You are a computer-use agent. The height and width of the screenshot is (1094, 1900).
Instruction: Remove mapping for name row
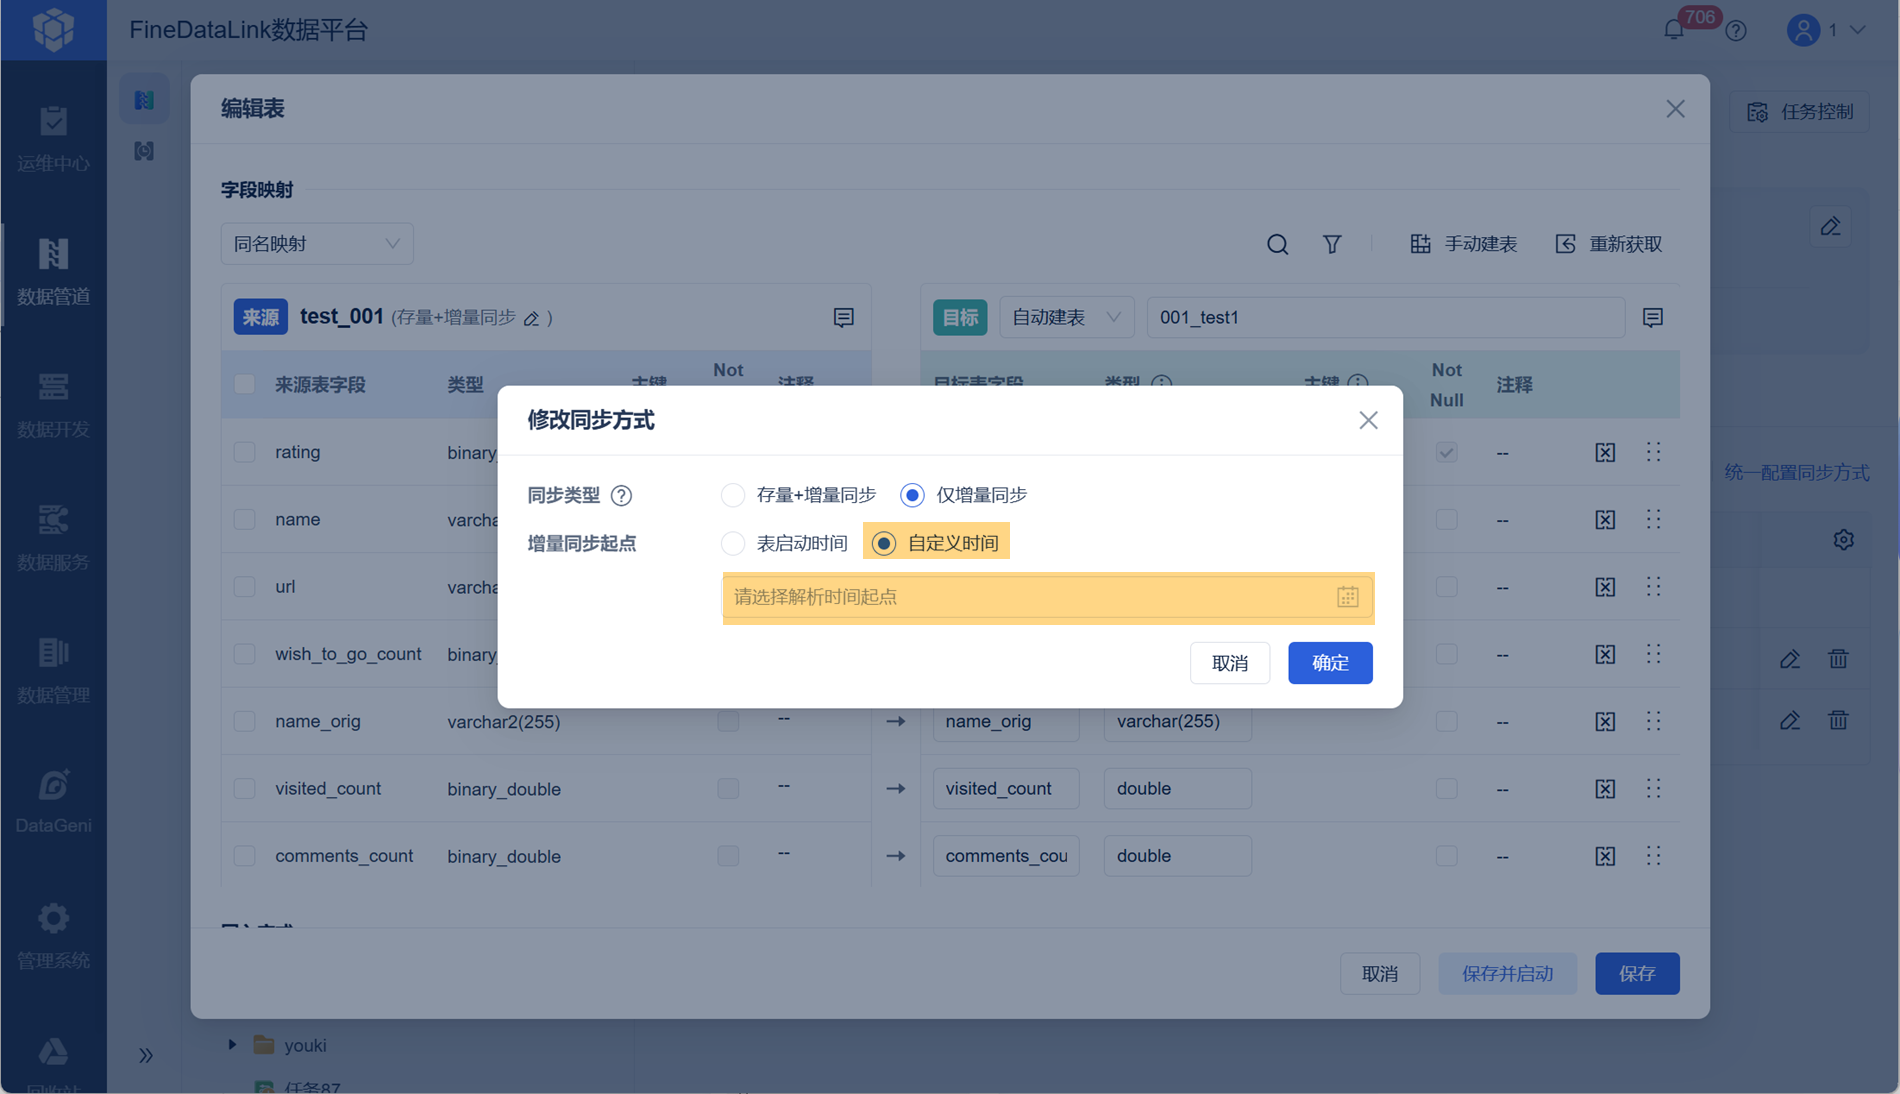pyautogui.click(x=1605, y=519)
